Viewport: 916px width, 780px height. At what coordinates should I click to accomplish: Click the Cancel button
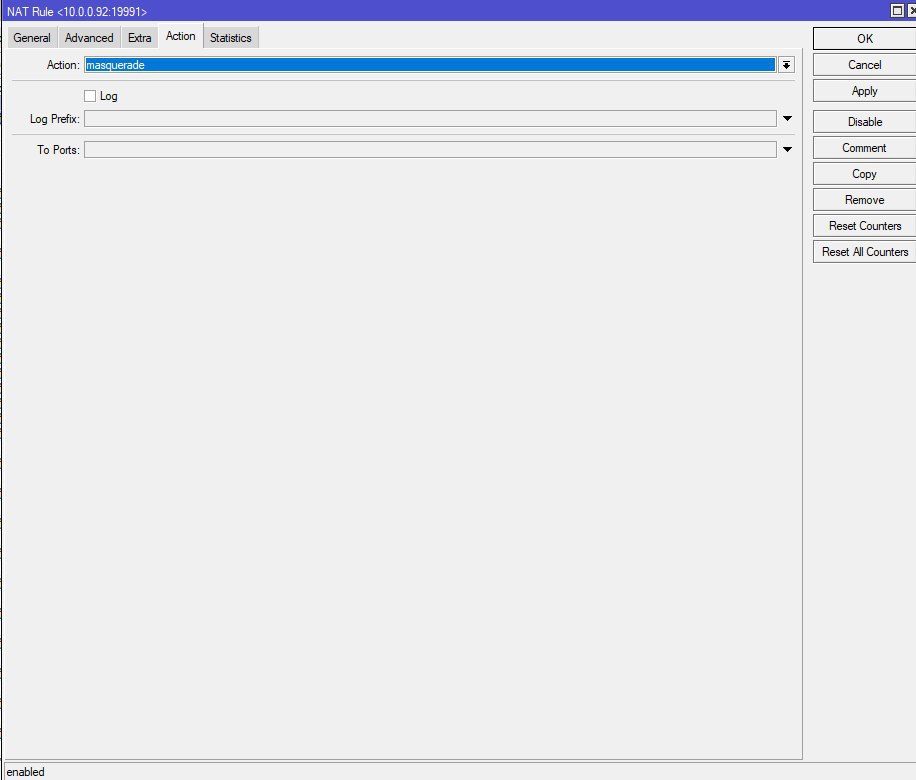(x=865, y=65)
